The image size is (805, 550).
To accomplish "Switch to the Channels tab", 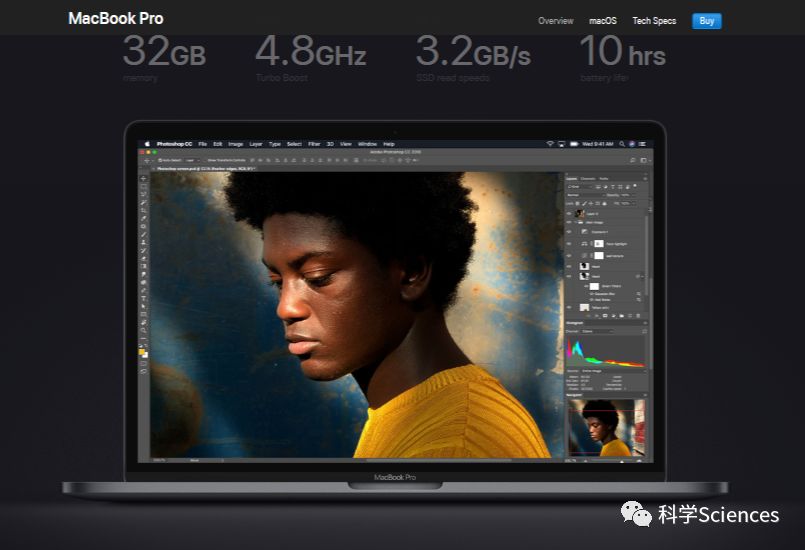I will [x=588, y=179].
